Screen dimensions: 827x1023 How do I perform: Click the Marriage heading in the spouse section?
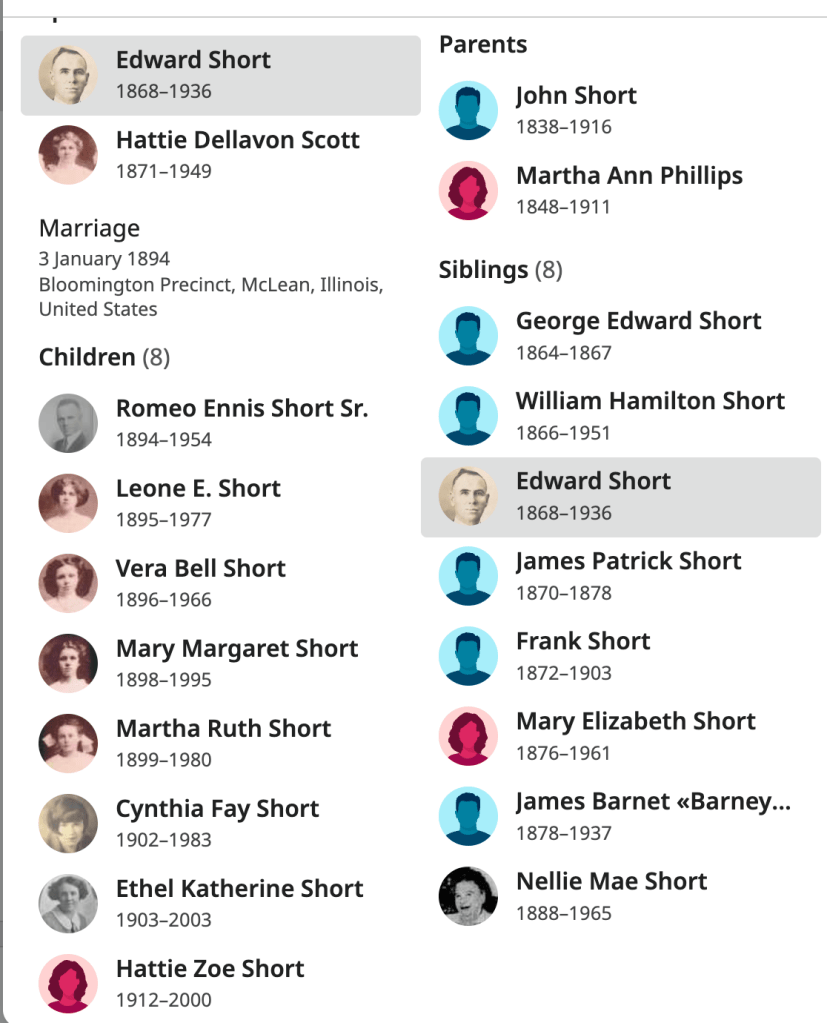(89, 229)
